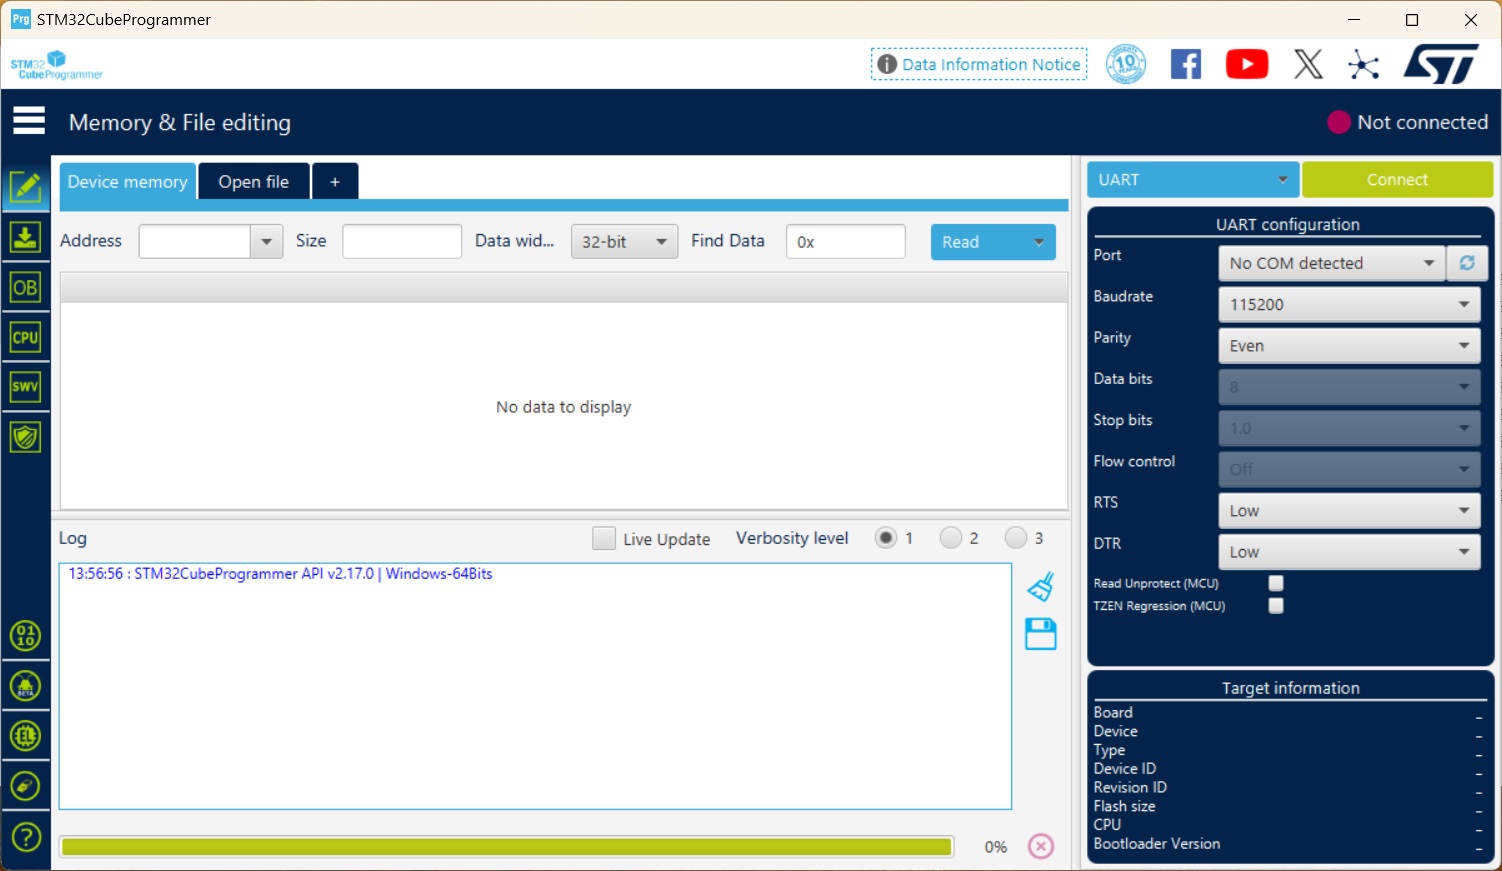1502x871 pixels.
Task: Open Option Bytes (OB) panel
Action: (25, 288)
